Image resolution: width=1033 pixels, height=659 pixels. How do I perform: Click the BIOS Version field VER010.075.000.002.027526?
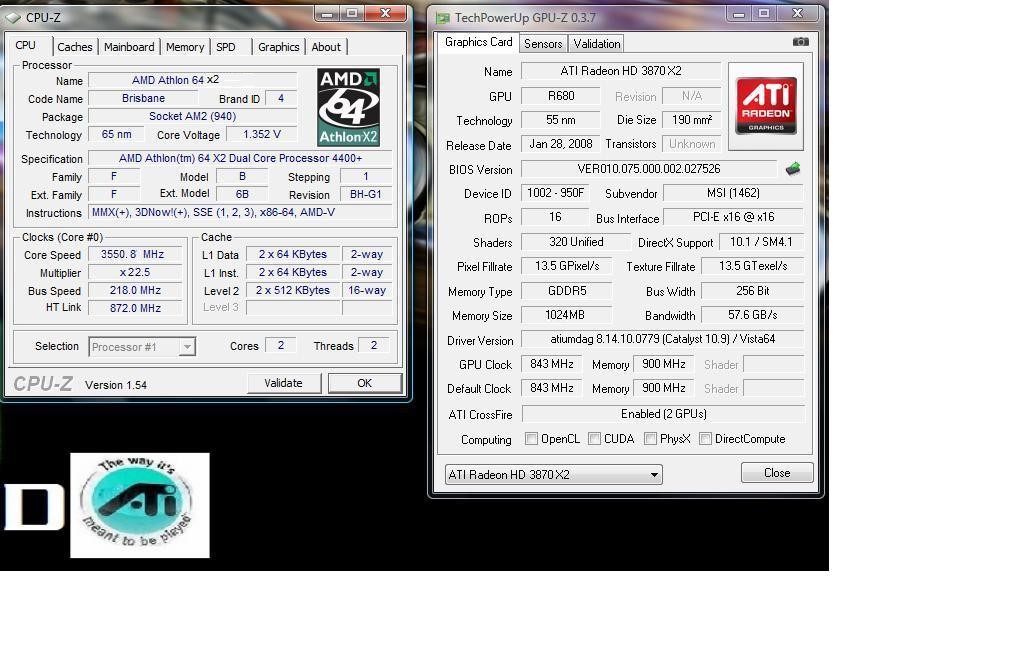(649, 169)
